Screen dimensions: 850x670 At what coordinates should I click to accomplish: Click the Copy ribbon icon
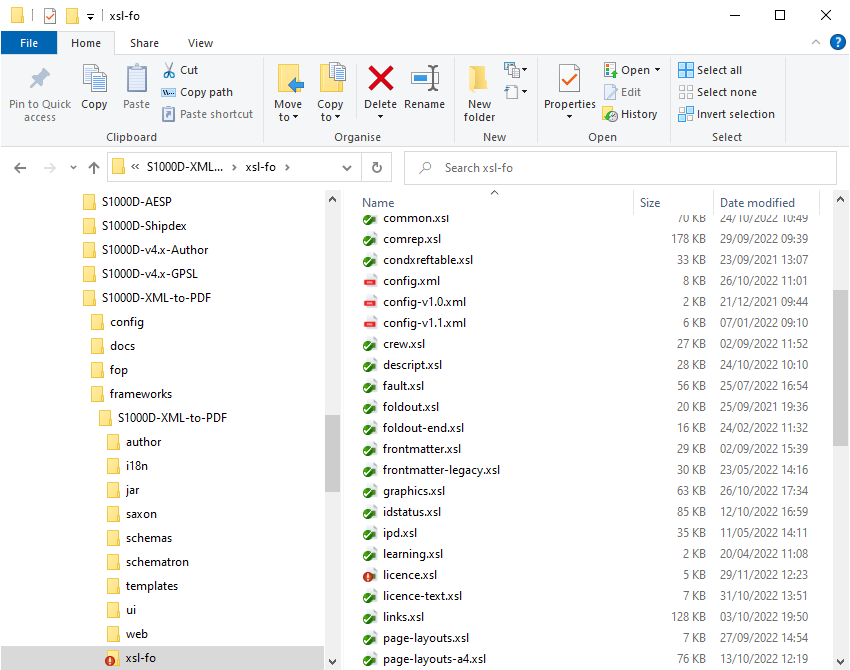tap(94, 79)
